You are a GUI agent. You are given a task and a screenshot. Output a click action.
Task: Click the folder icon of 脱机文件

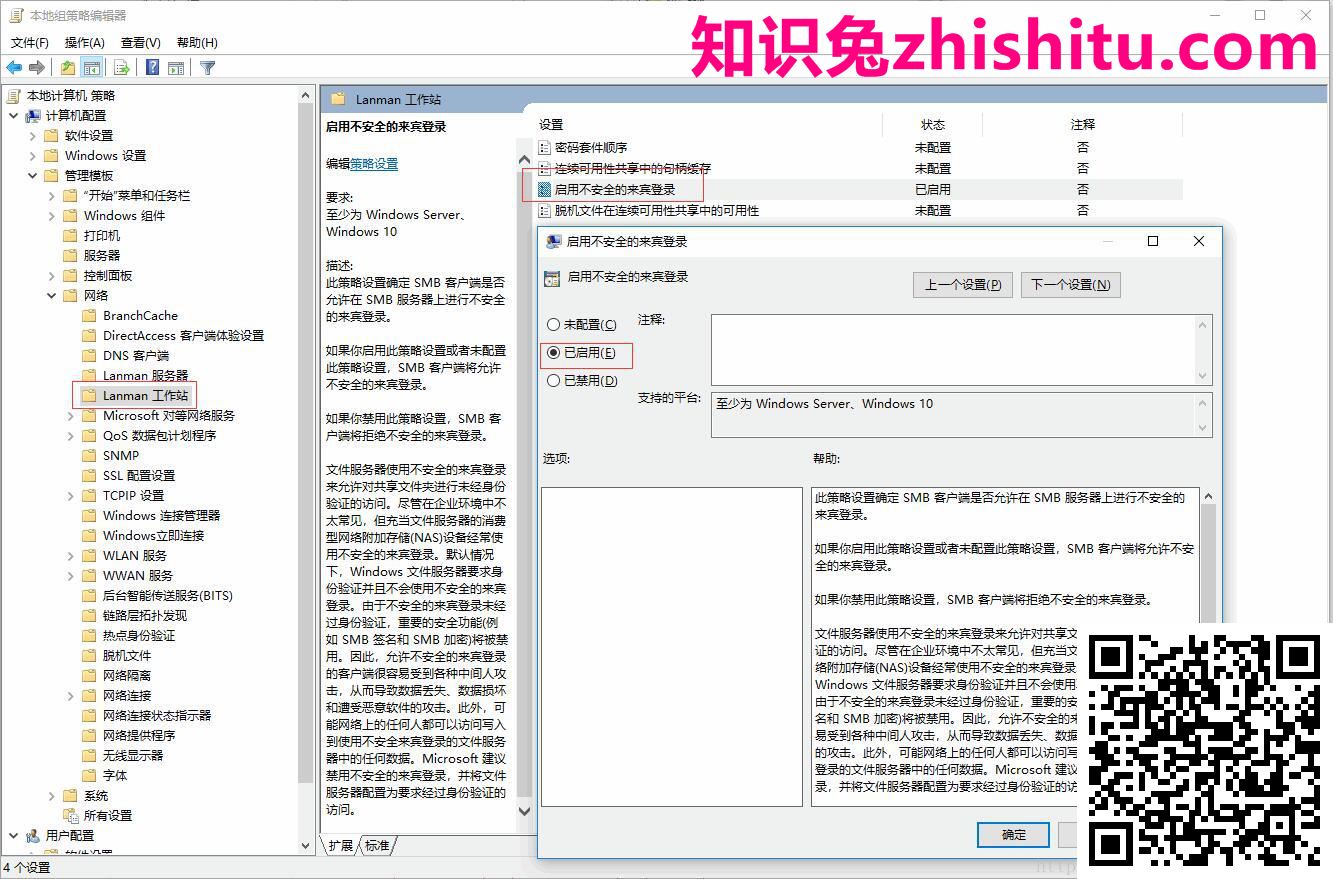(89, 655)
